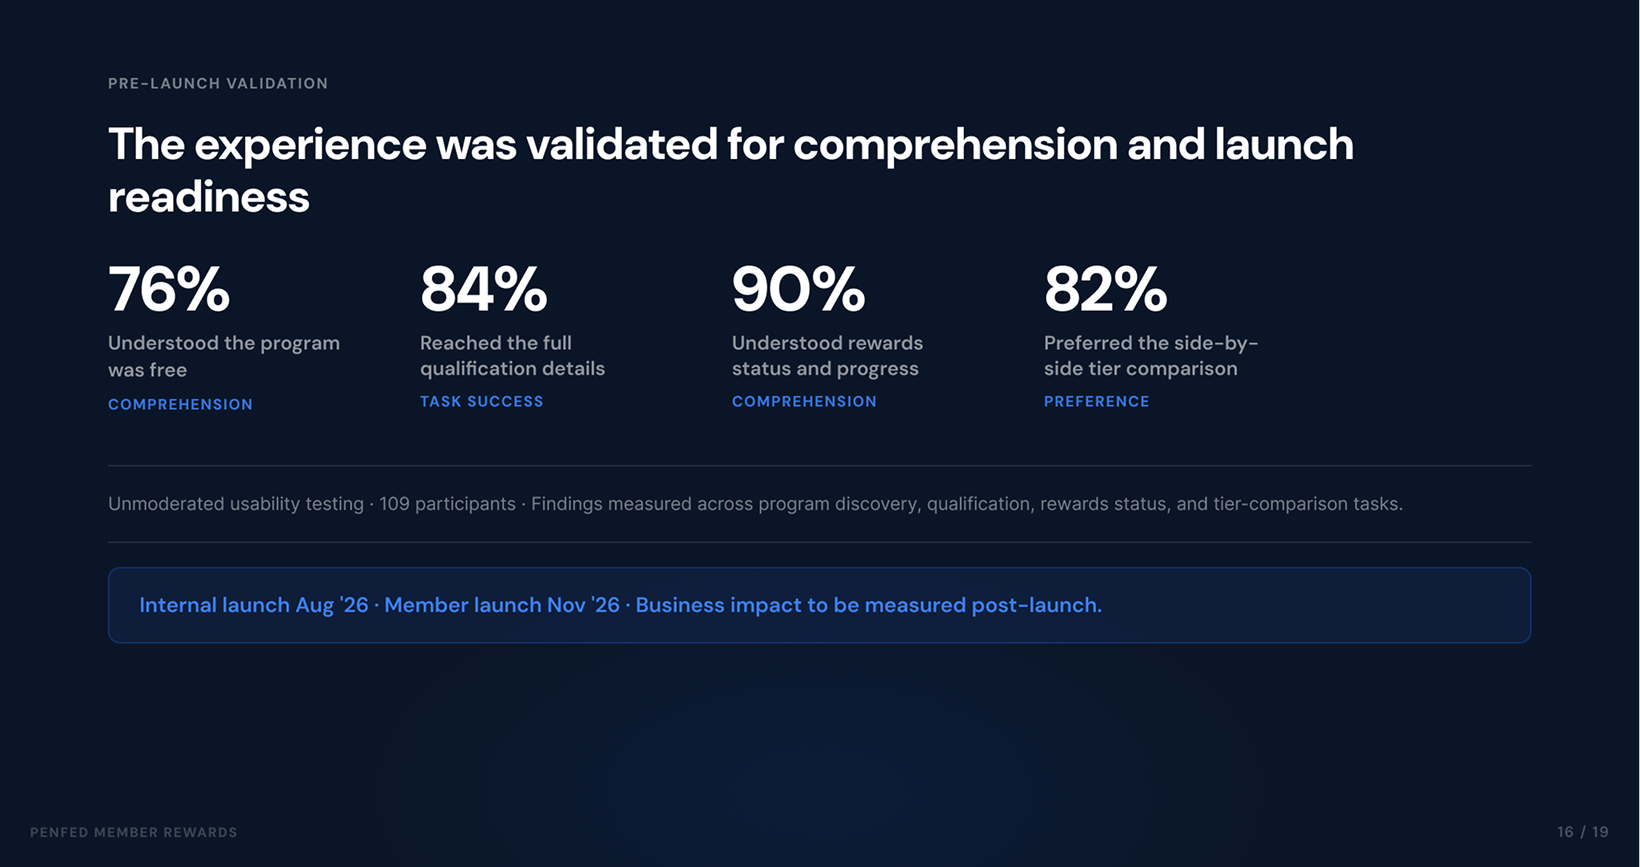This screenshot has width=1640, height=867.
Task: Click the unmoderated usability testing footnote
Action: (x=755, y=504)
